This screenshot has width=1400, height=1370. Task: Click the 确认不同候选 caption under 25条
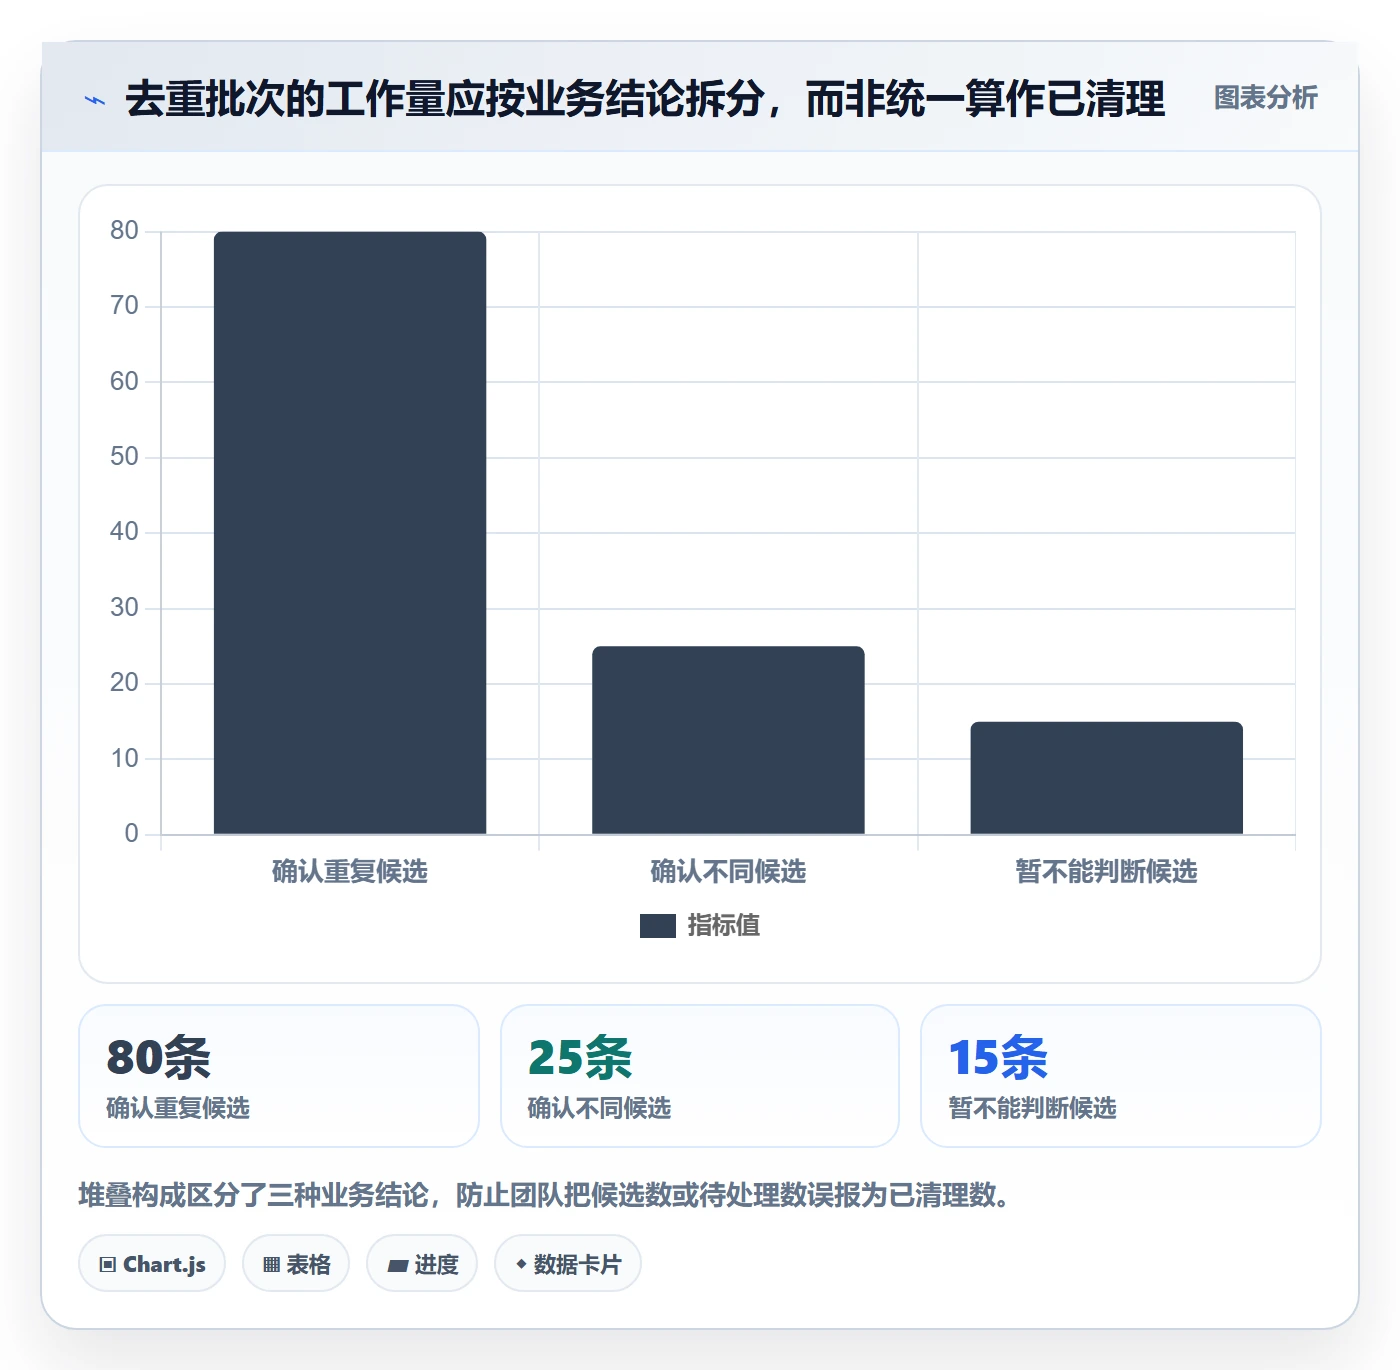[599, 1108]
